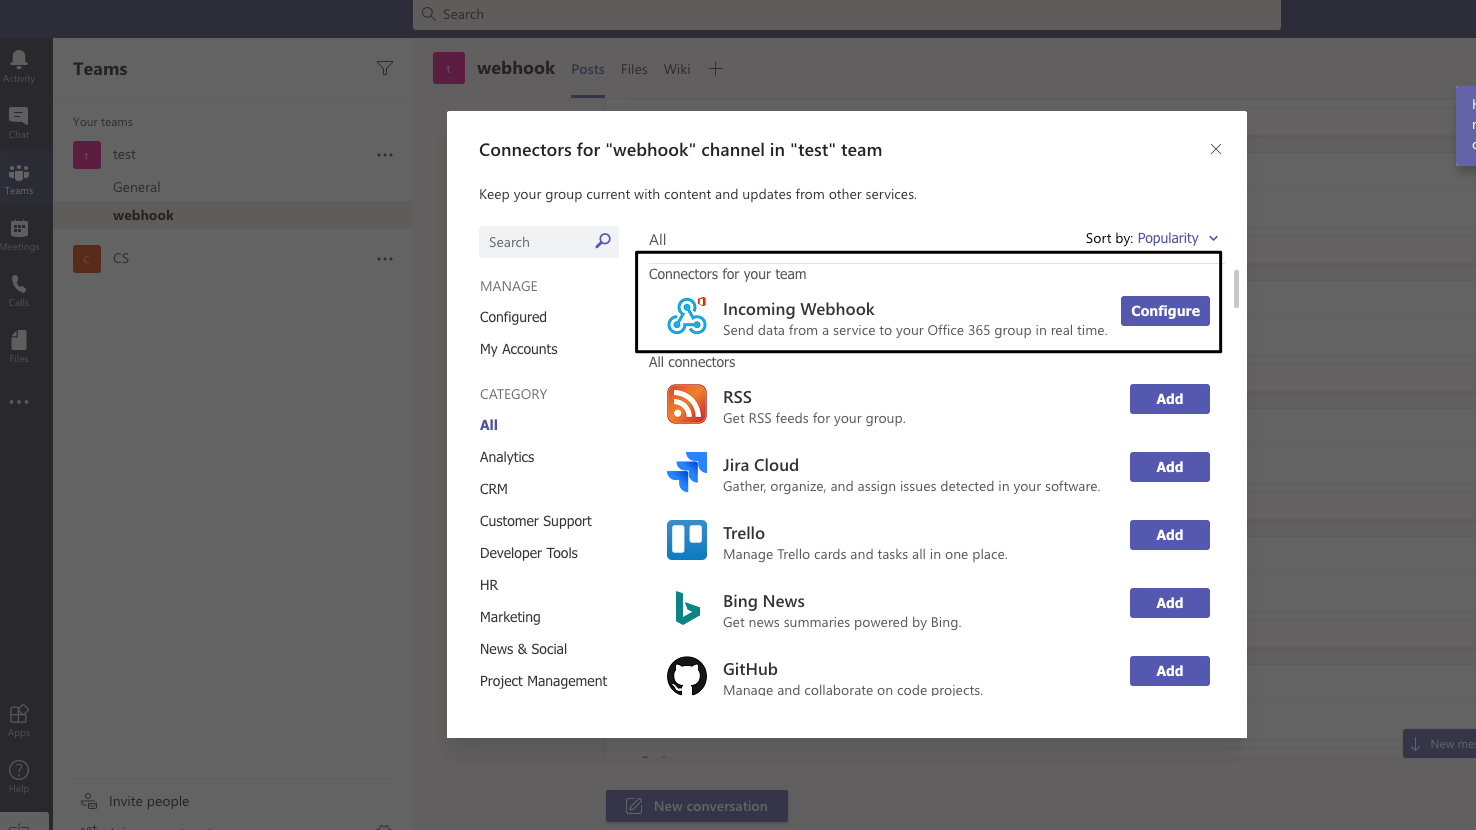Click the GitHub connector icon
Screen dimensions: 1476x830
687,676
